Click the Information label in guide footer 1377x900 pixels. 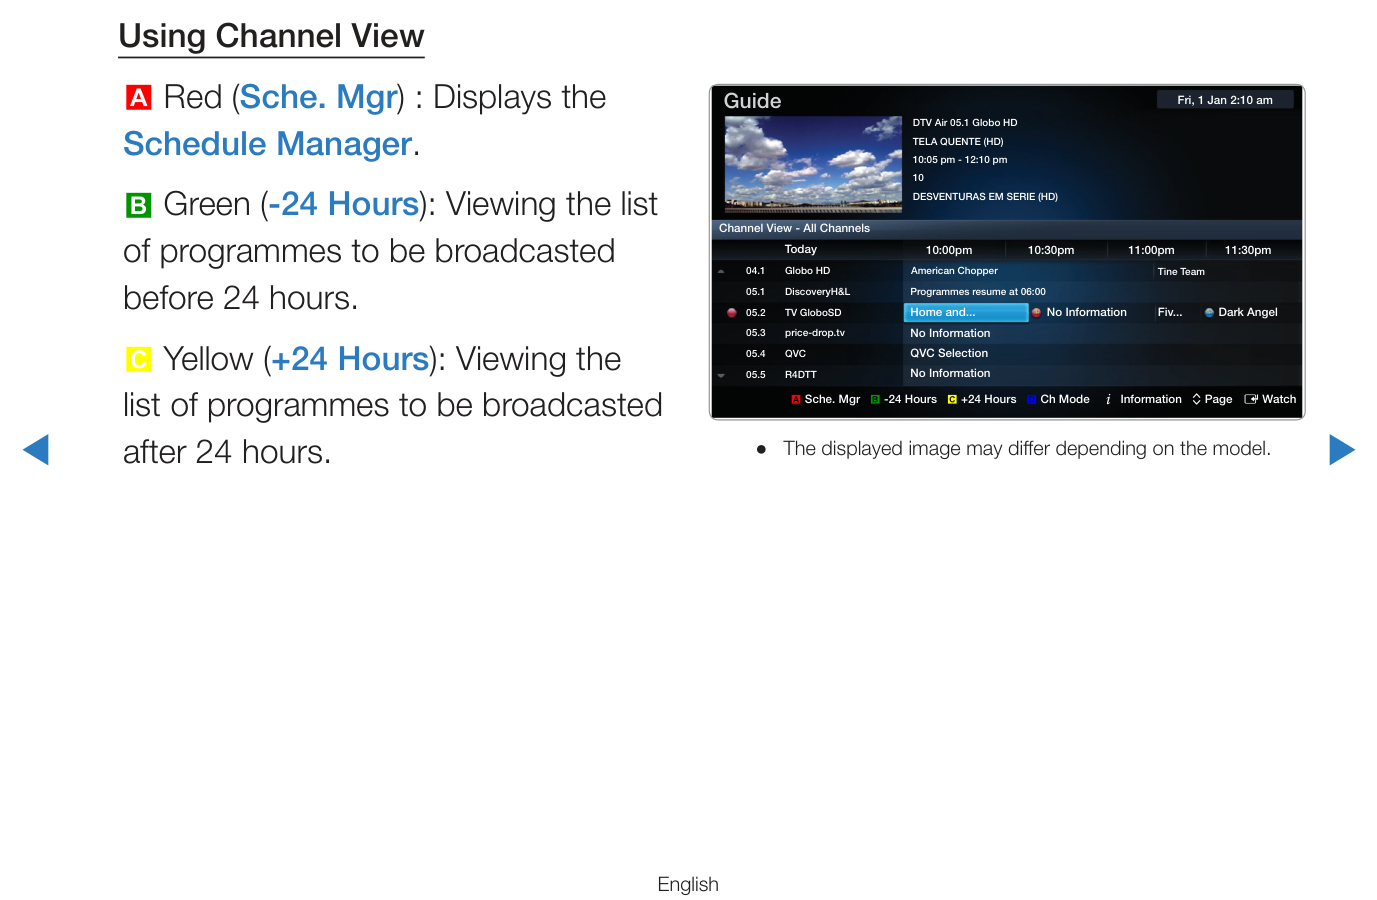[1151, 399]
